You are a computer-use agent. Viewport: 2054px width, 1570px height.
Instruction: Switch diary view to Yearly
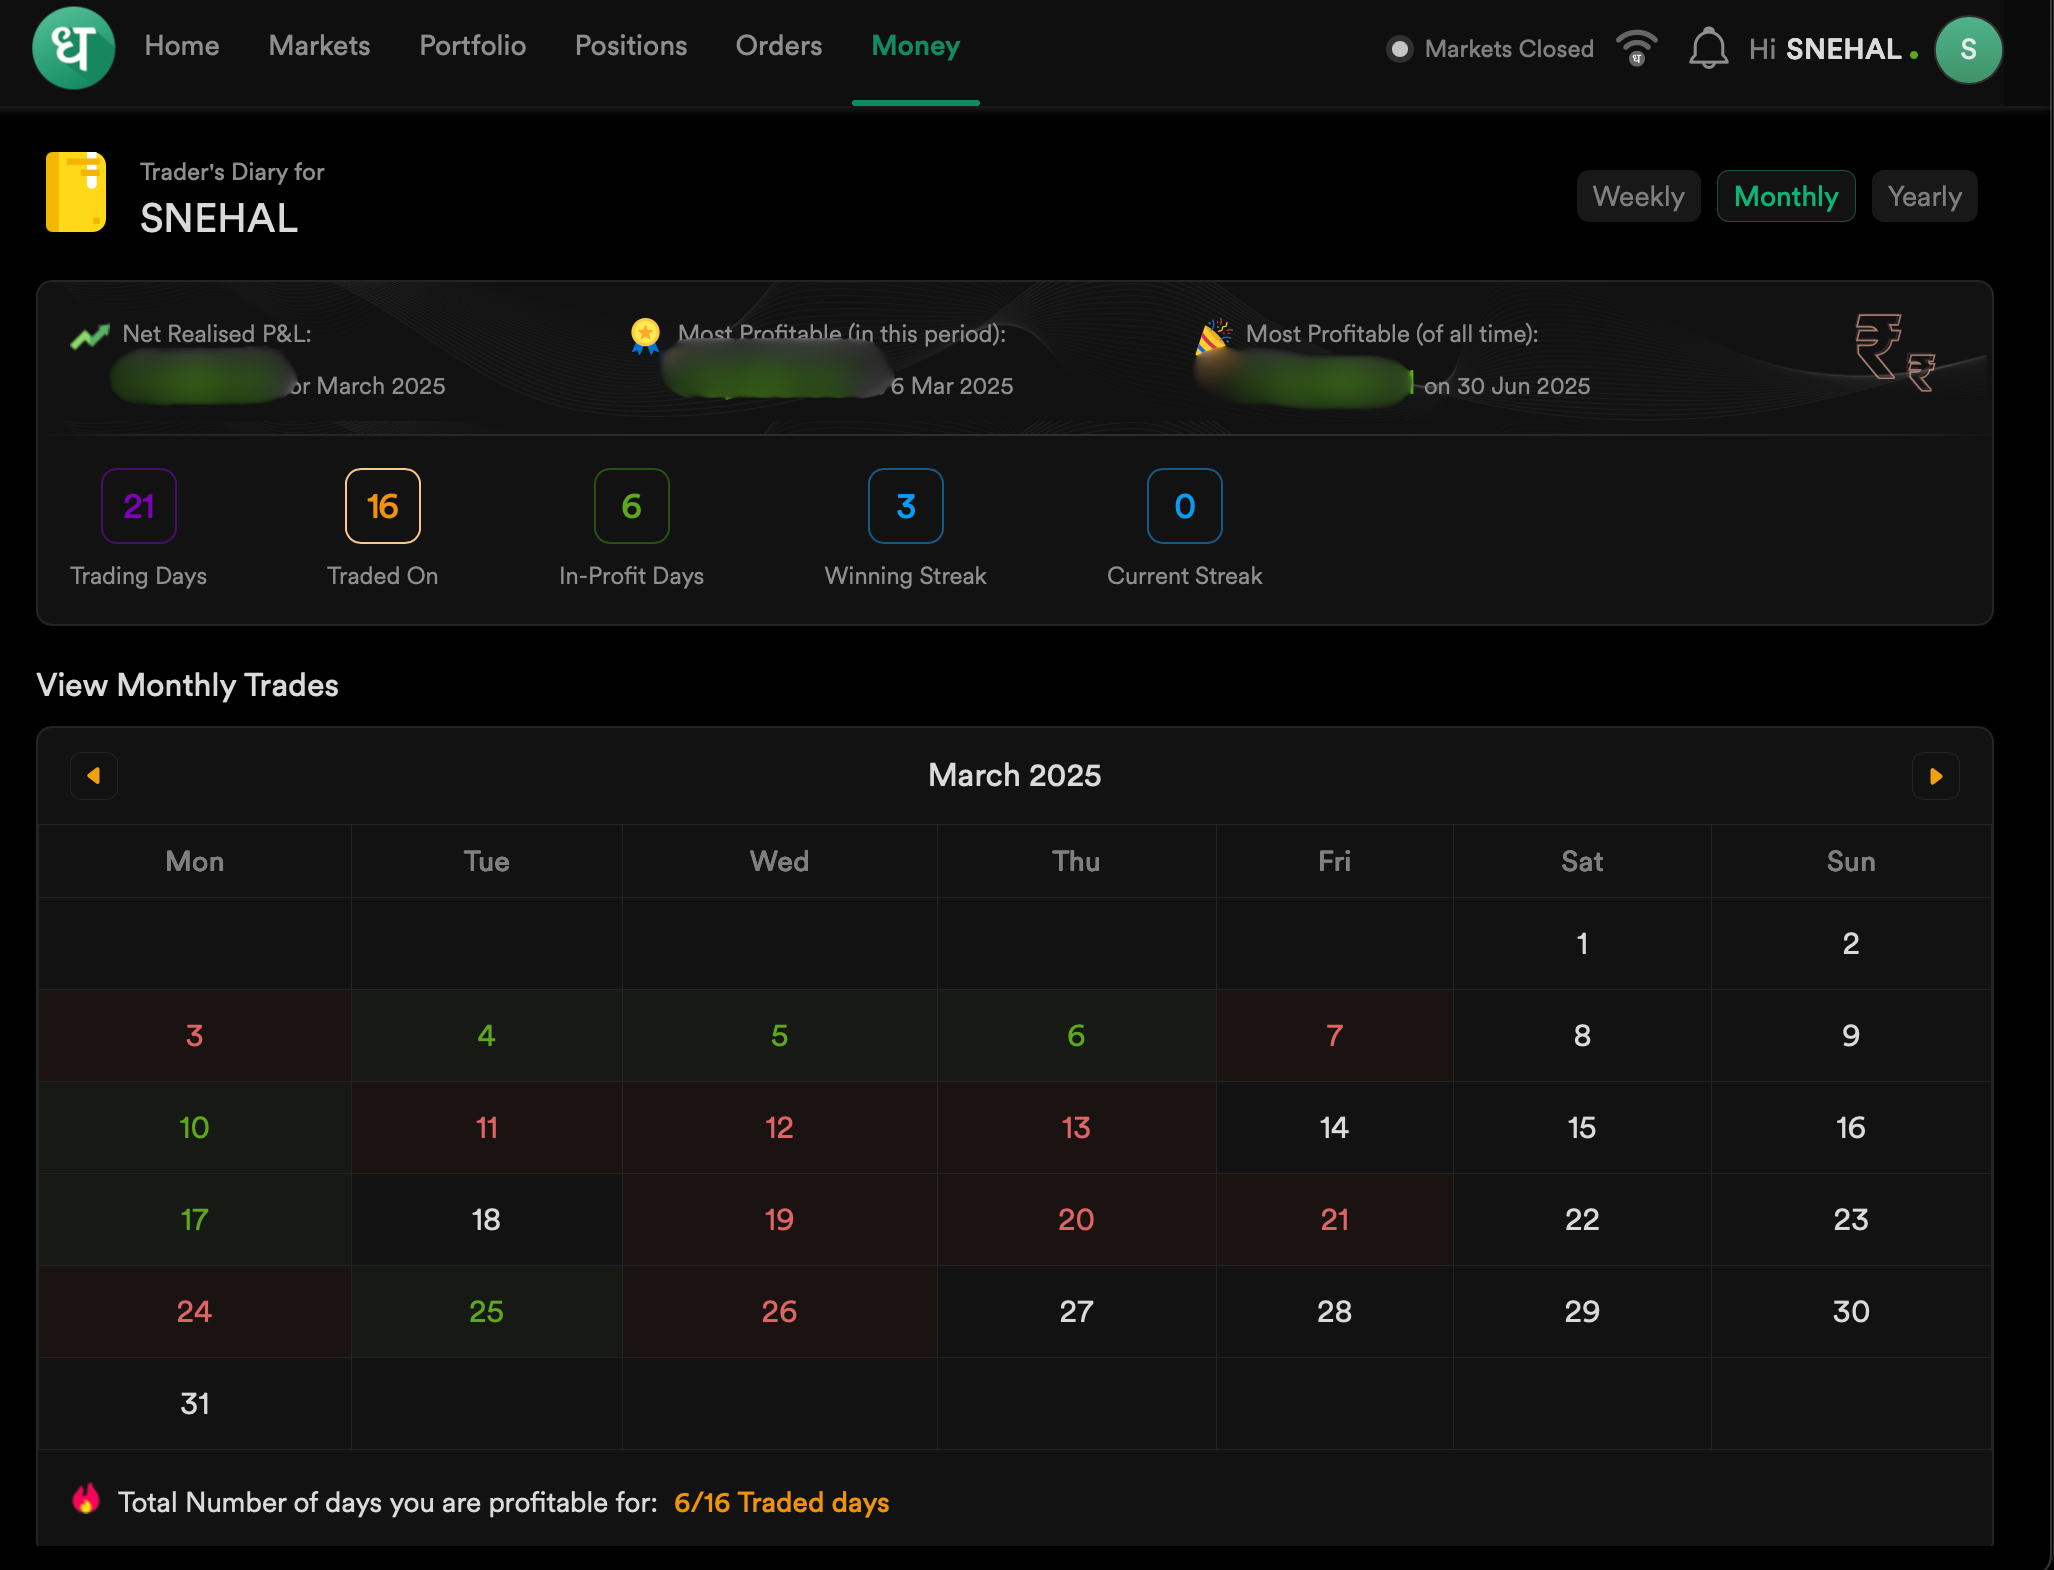coord(1923,196)
